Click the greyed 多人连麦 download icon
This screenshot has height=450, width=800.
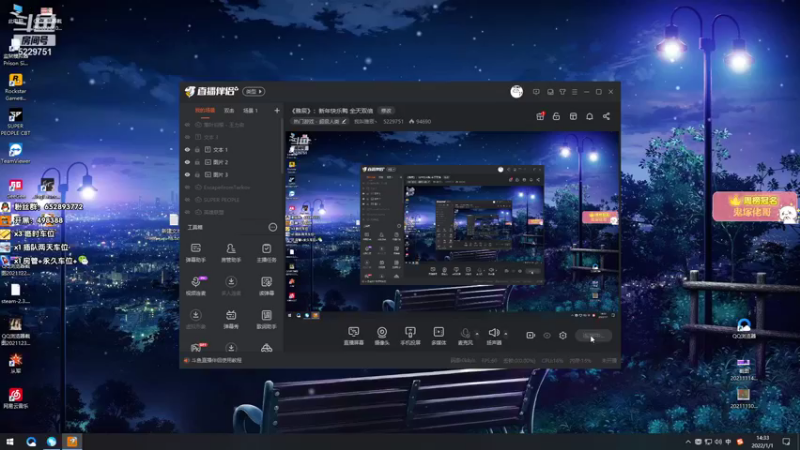point(231,282)
